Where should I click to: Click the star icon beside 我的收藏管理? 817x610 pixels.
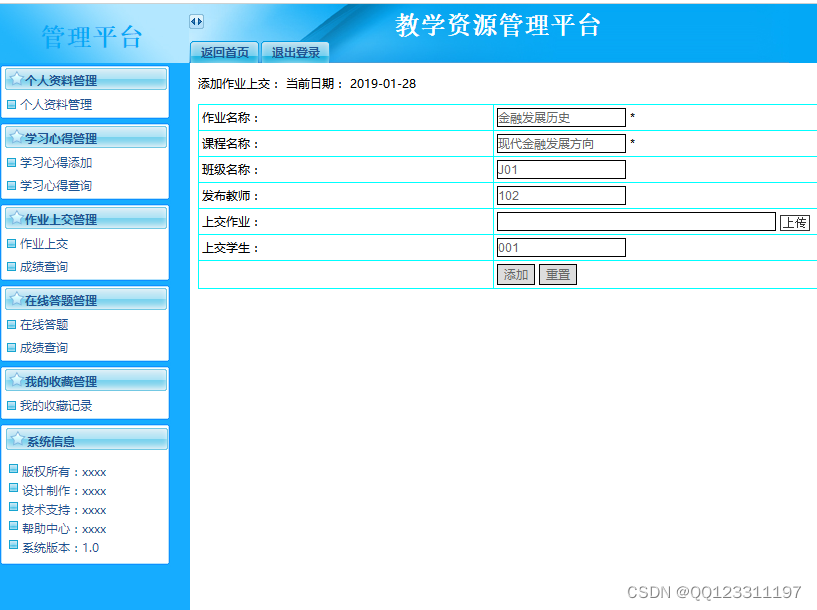(17, 380)
